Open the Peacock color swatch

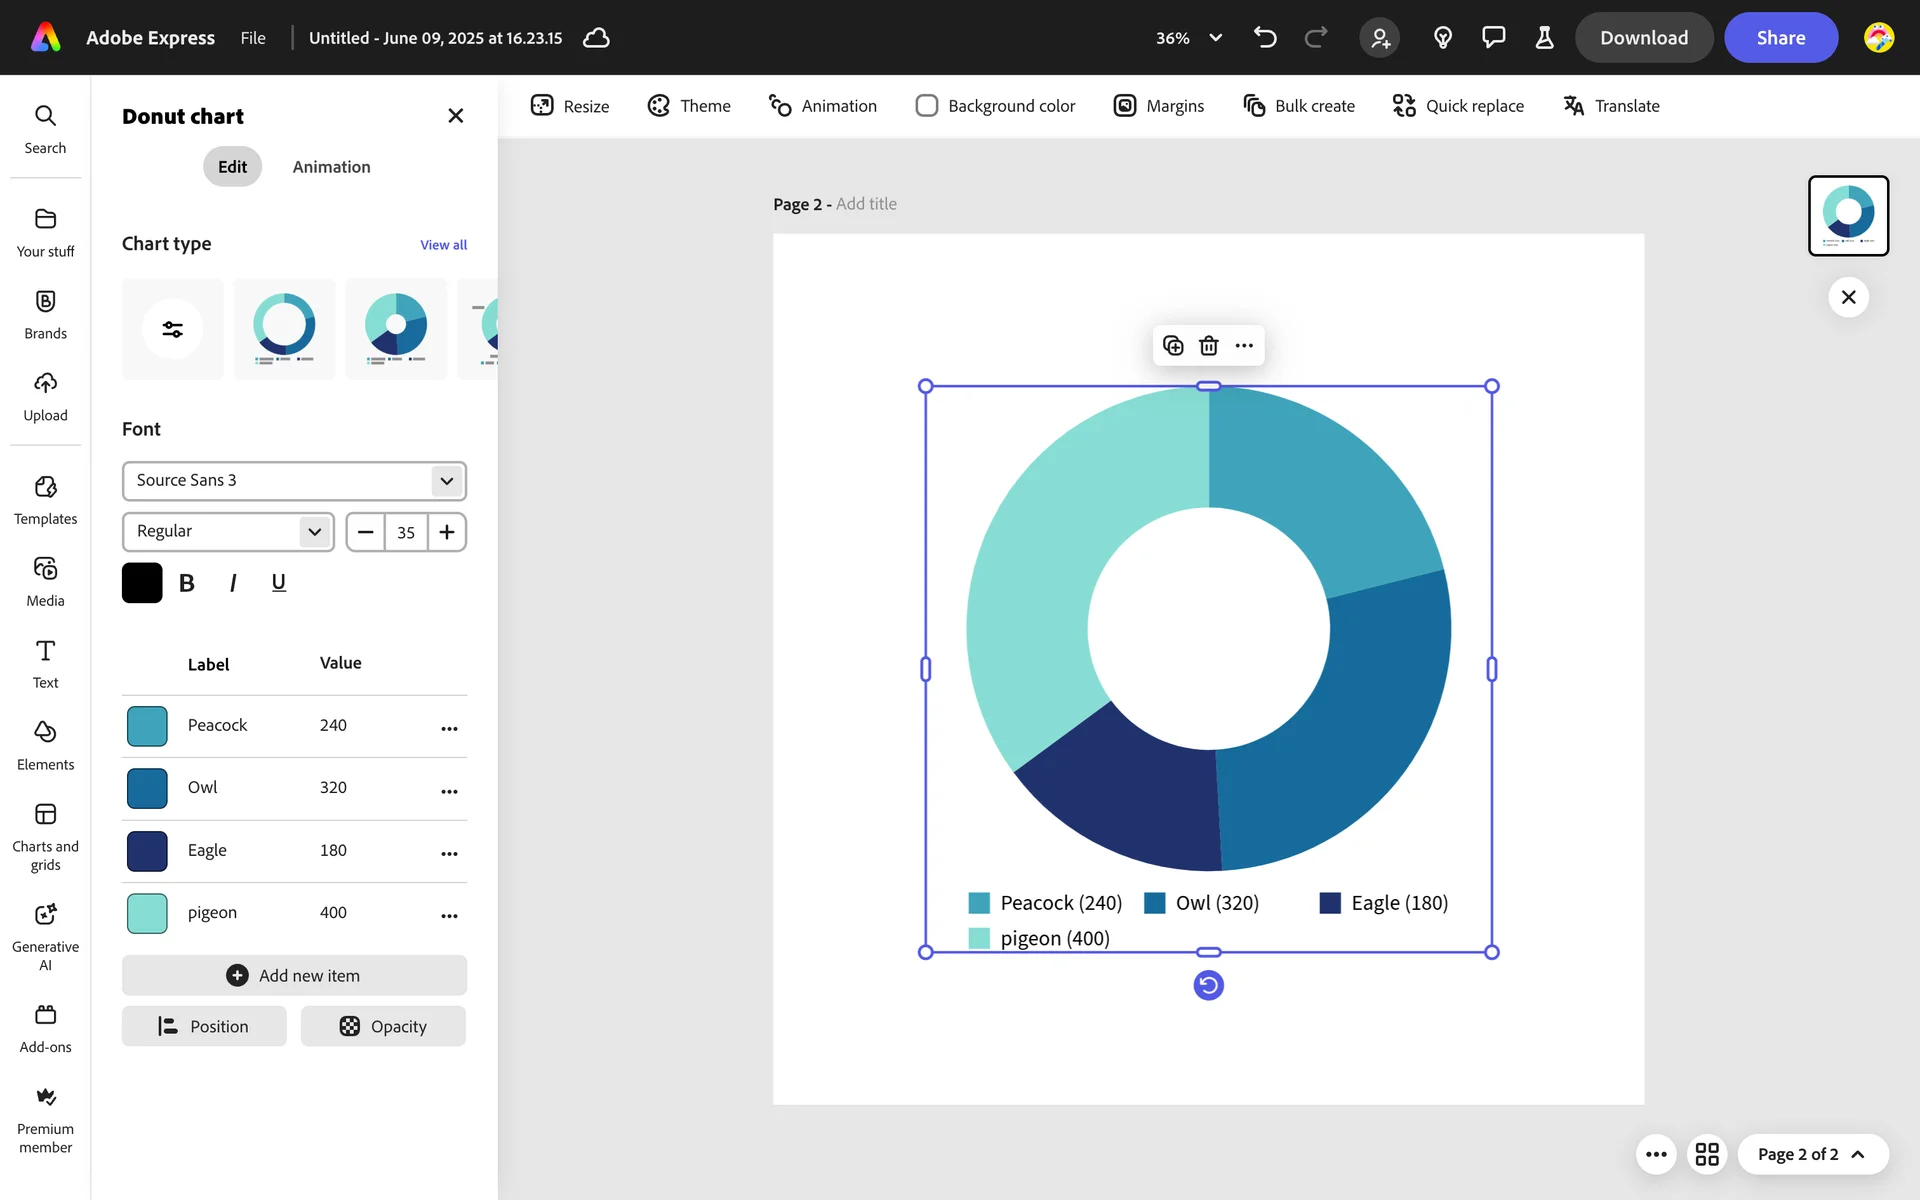pyautogui.click(x=147, y=726)
